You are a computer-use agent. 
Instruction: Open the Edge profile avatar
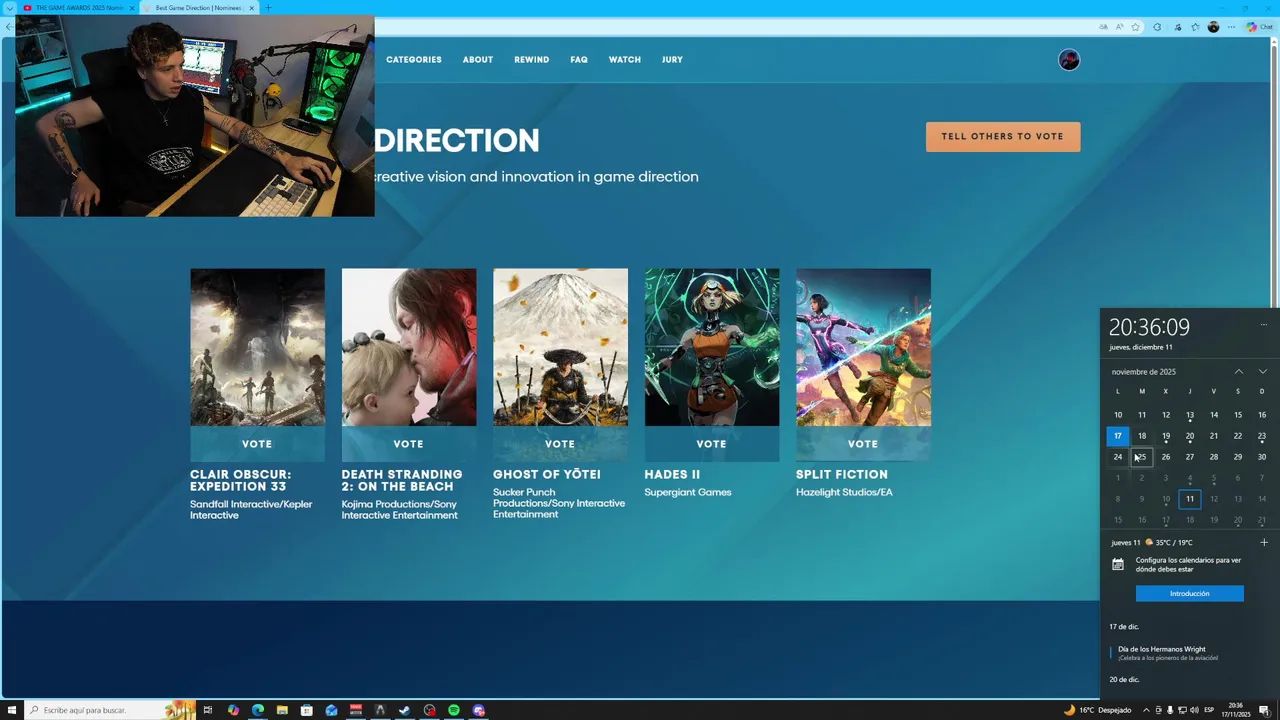[1213, 27]
